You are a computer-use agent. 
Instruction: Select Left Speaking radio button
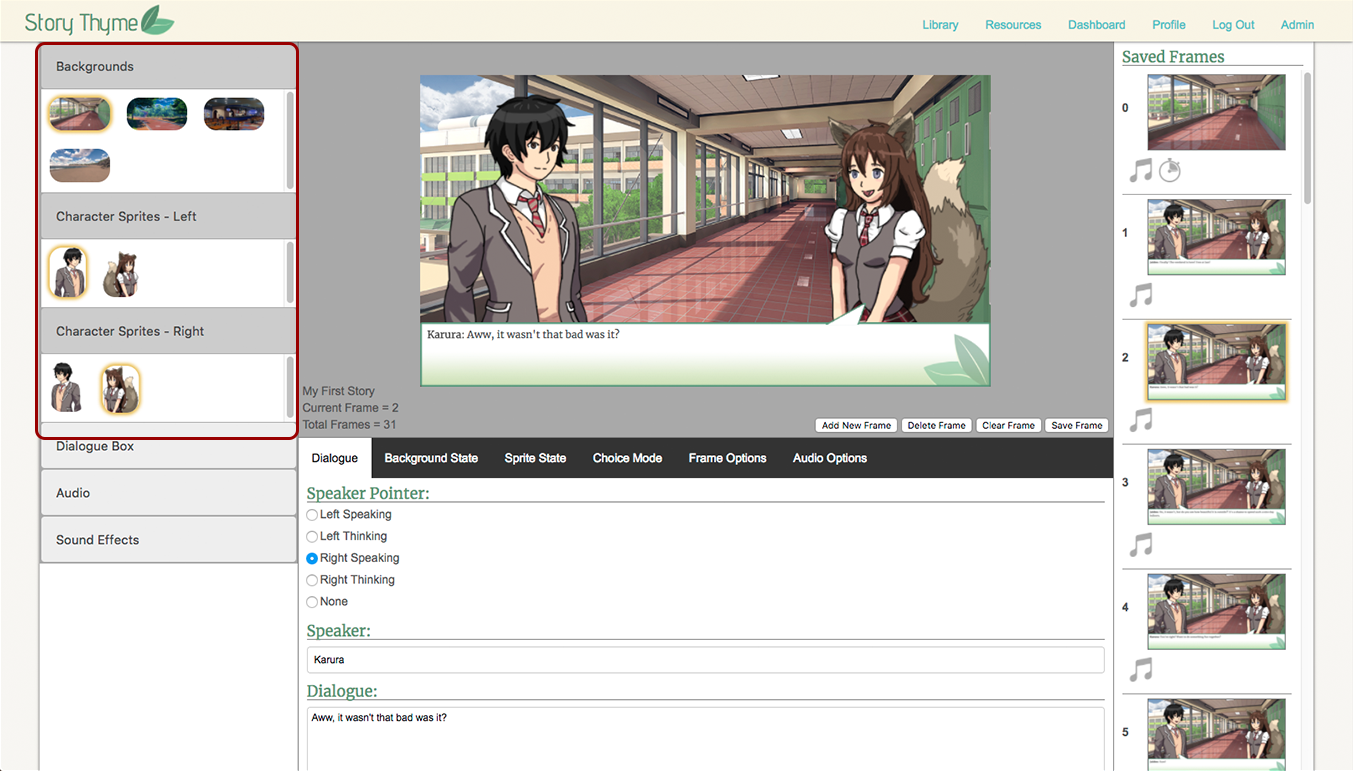tap(312, 515)
